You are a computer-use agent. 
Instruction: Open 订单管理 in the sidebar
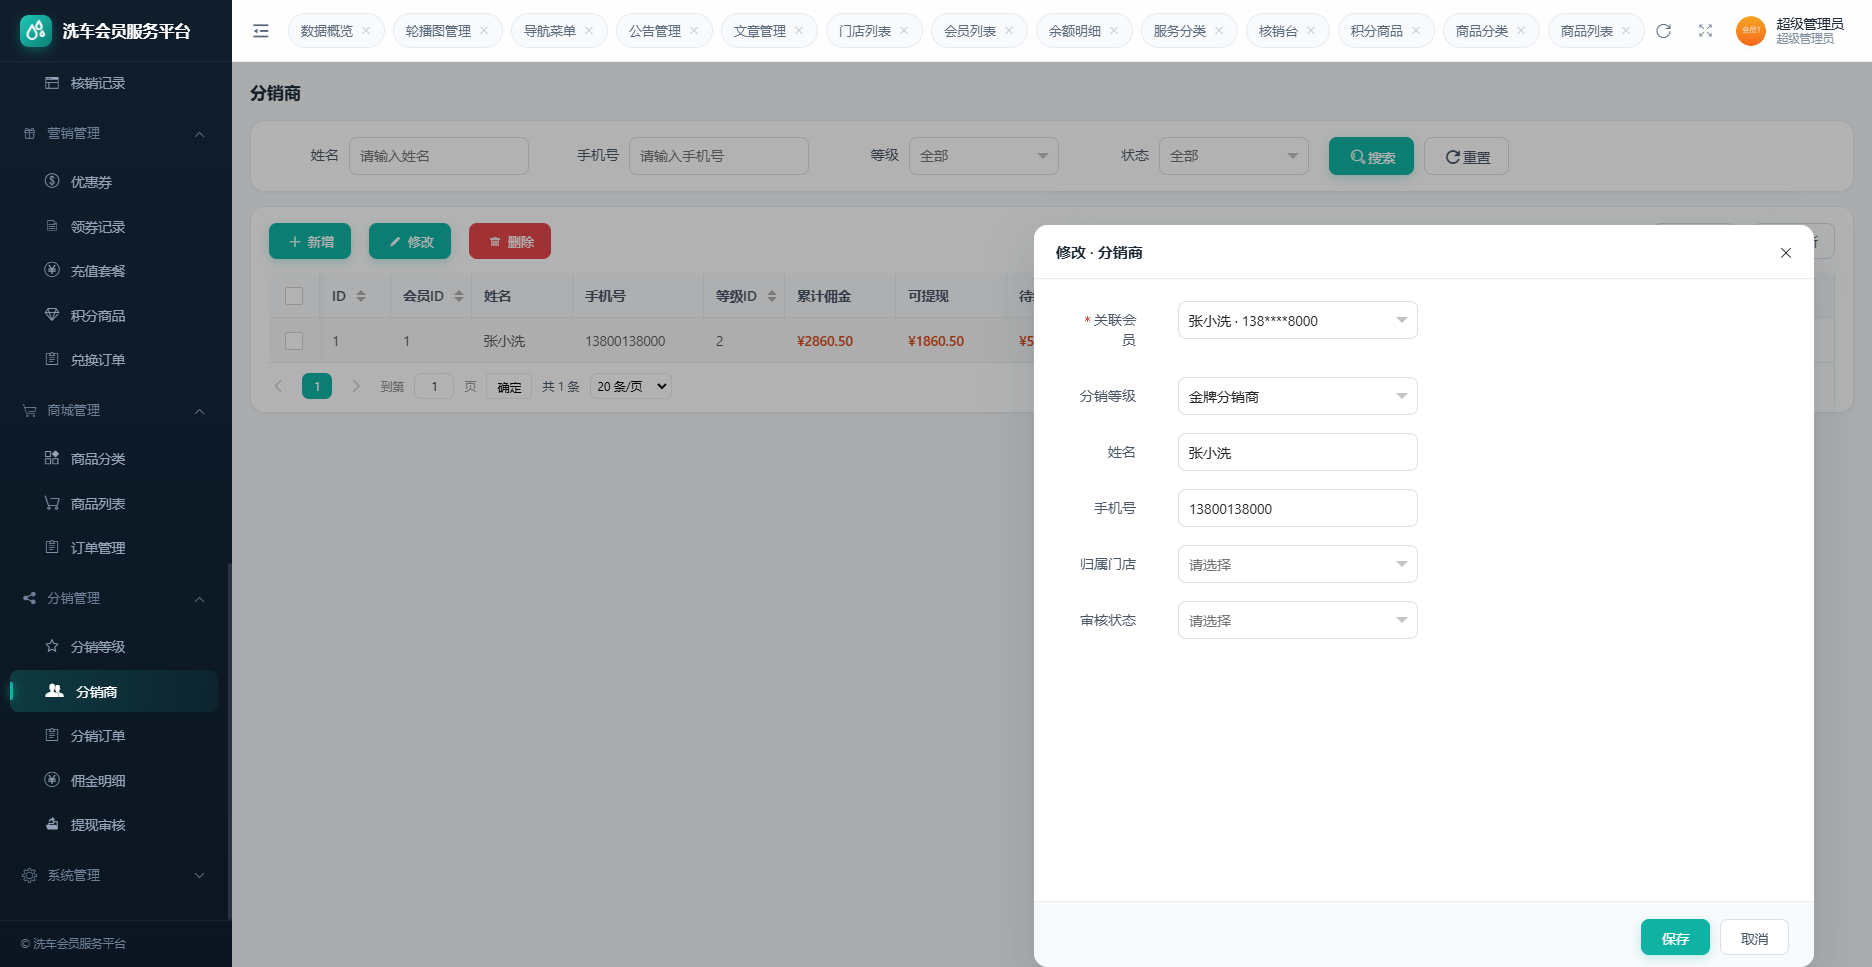[116, 548]
